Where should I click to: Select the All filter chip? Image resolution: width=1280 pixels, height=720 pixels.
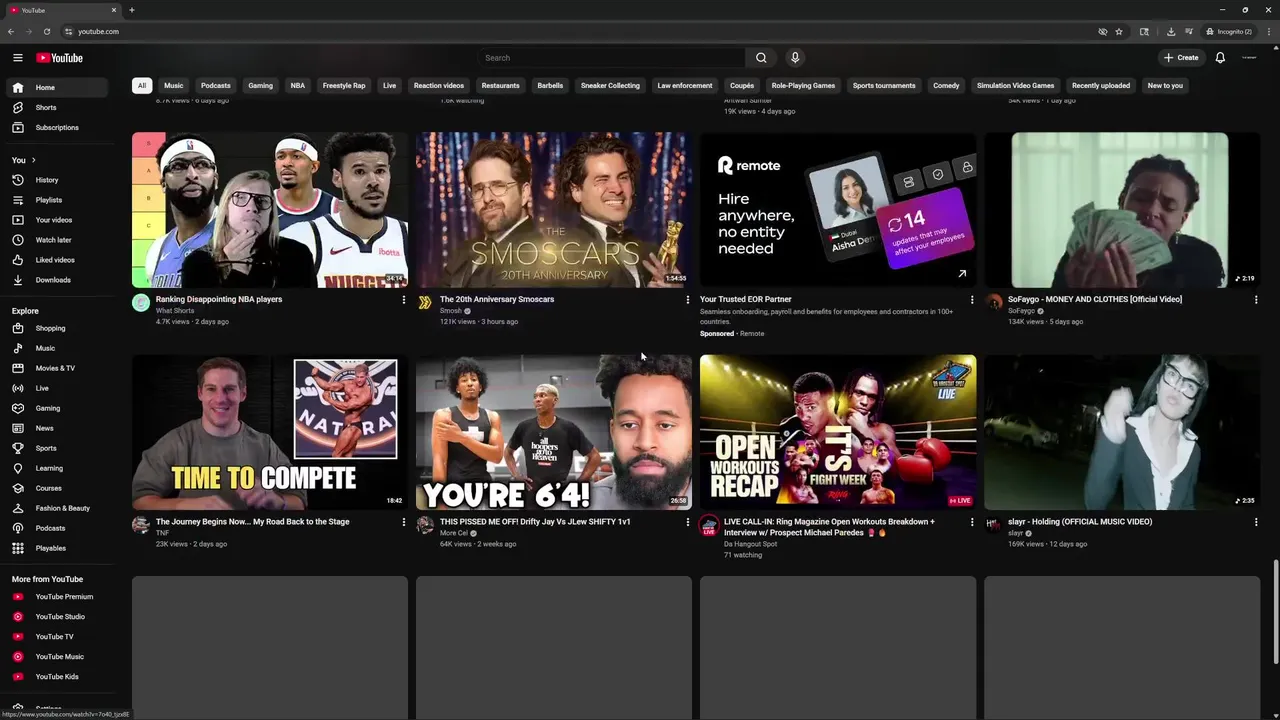[x=142, y=86]
